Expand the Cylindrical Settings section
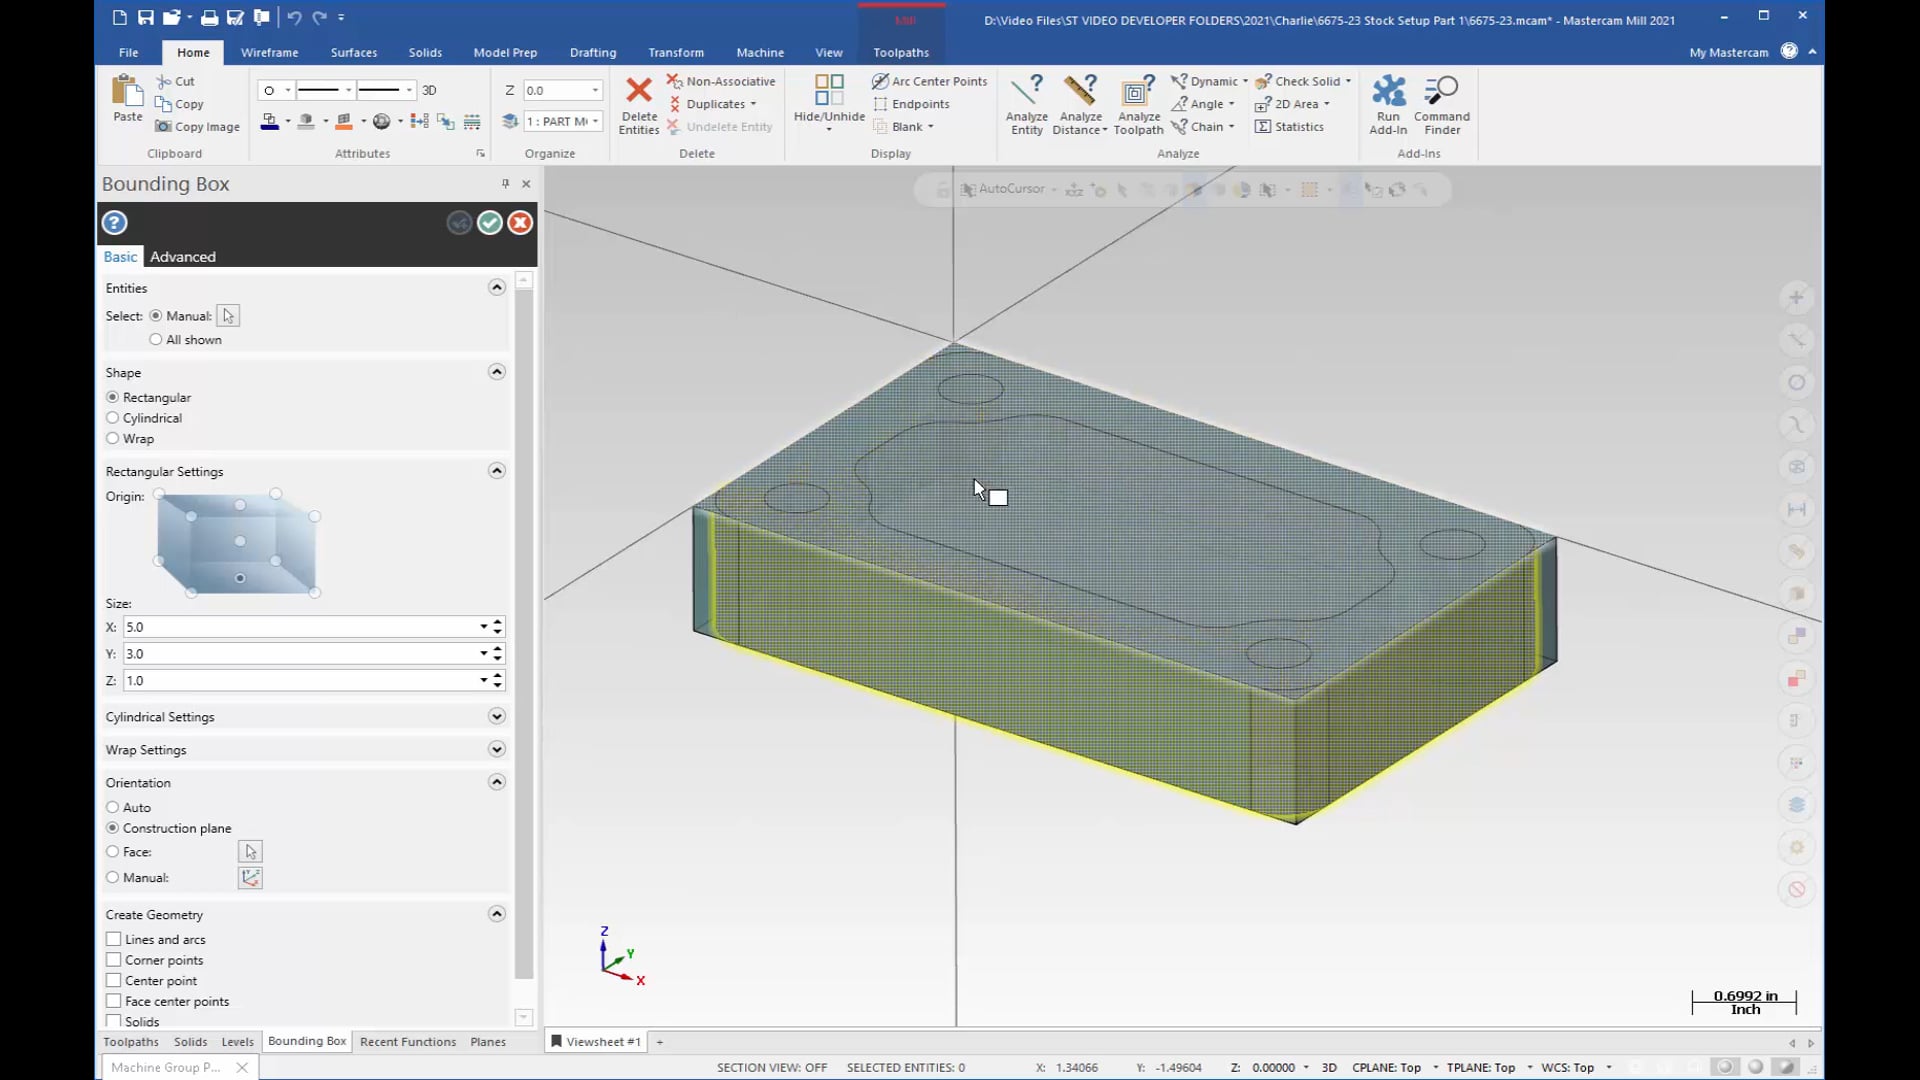 [496, 716]
